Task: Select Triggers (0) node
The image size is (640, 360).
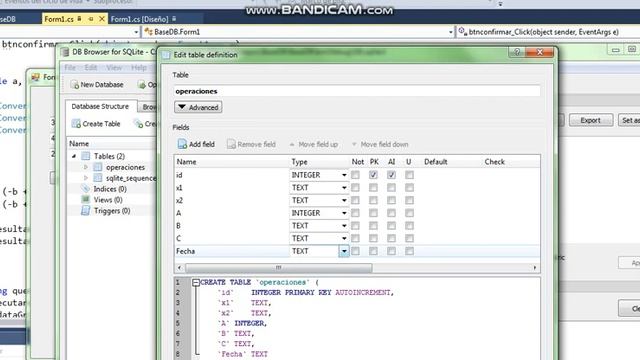Action: click(112, 211)
